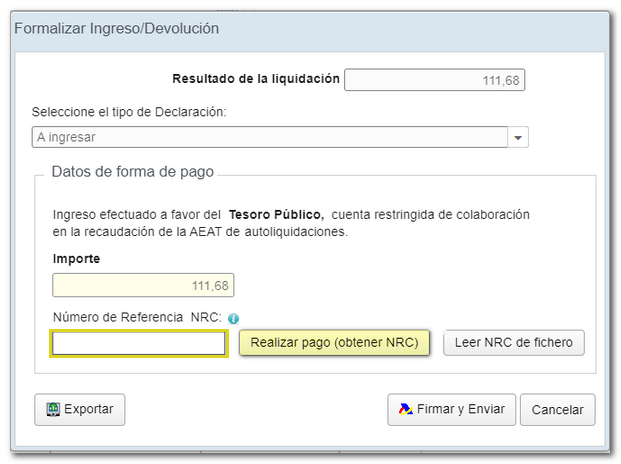
Task: Click 'Seleccione el tipo de Declaración' label
Action: [129, 111]
